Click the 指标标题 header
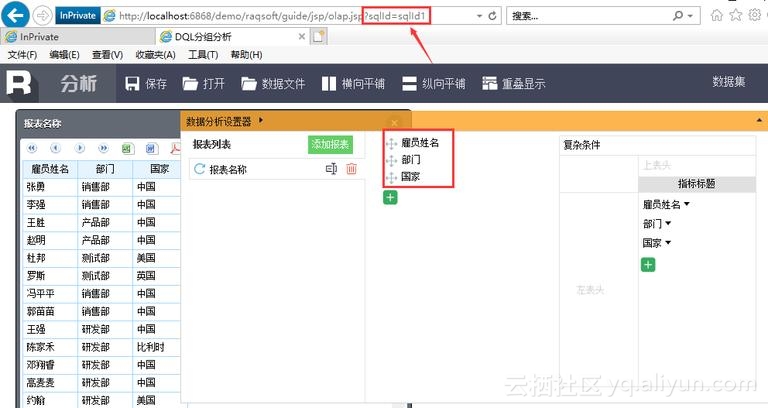 [x=696, y=184]
